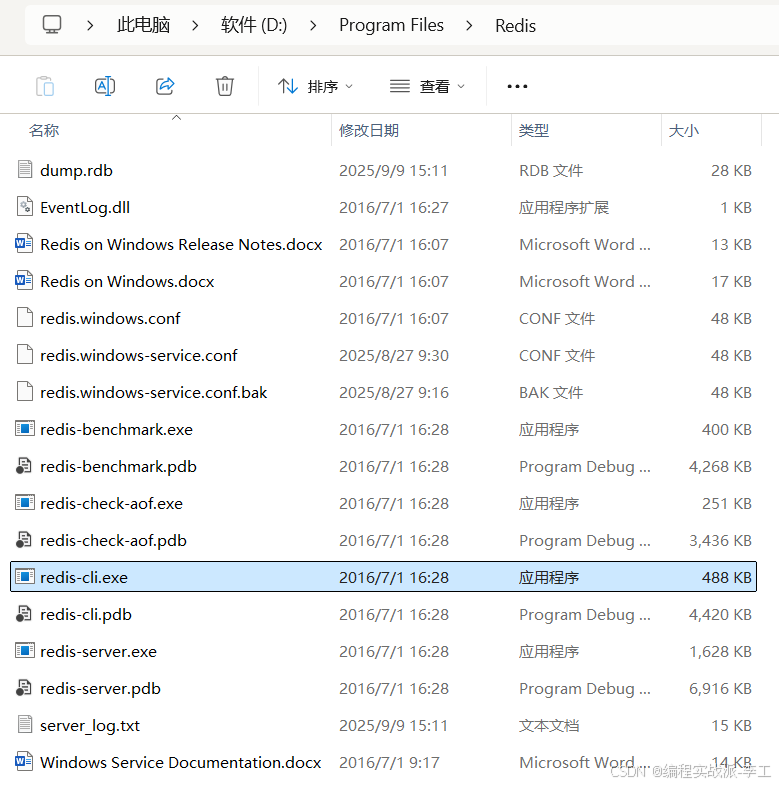Viewport: 779px width, 785px height.
Task: Select Redis on Windows.docx file name
Action: (127, 282)
